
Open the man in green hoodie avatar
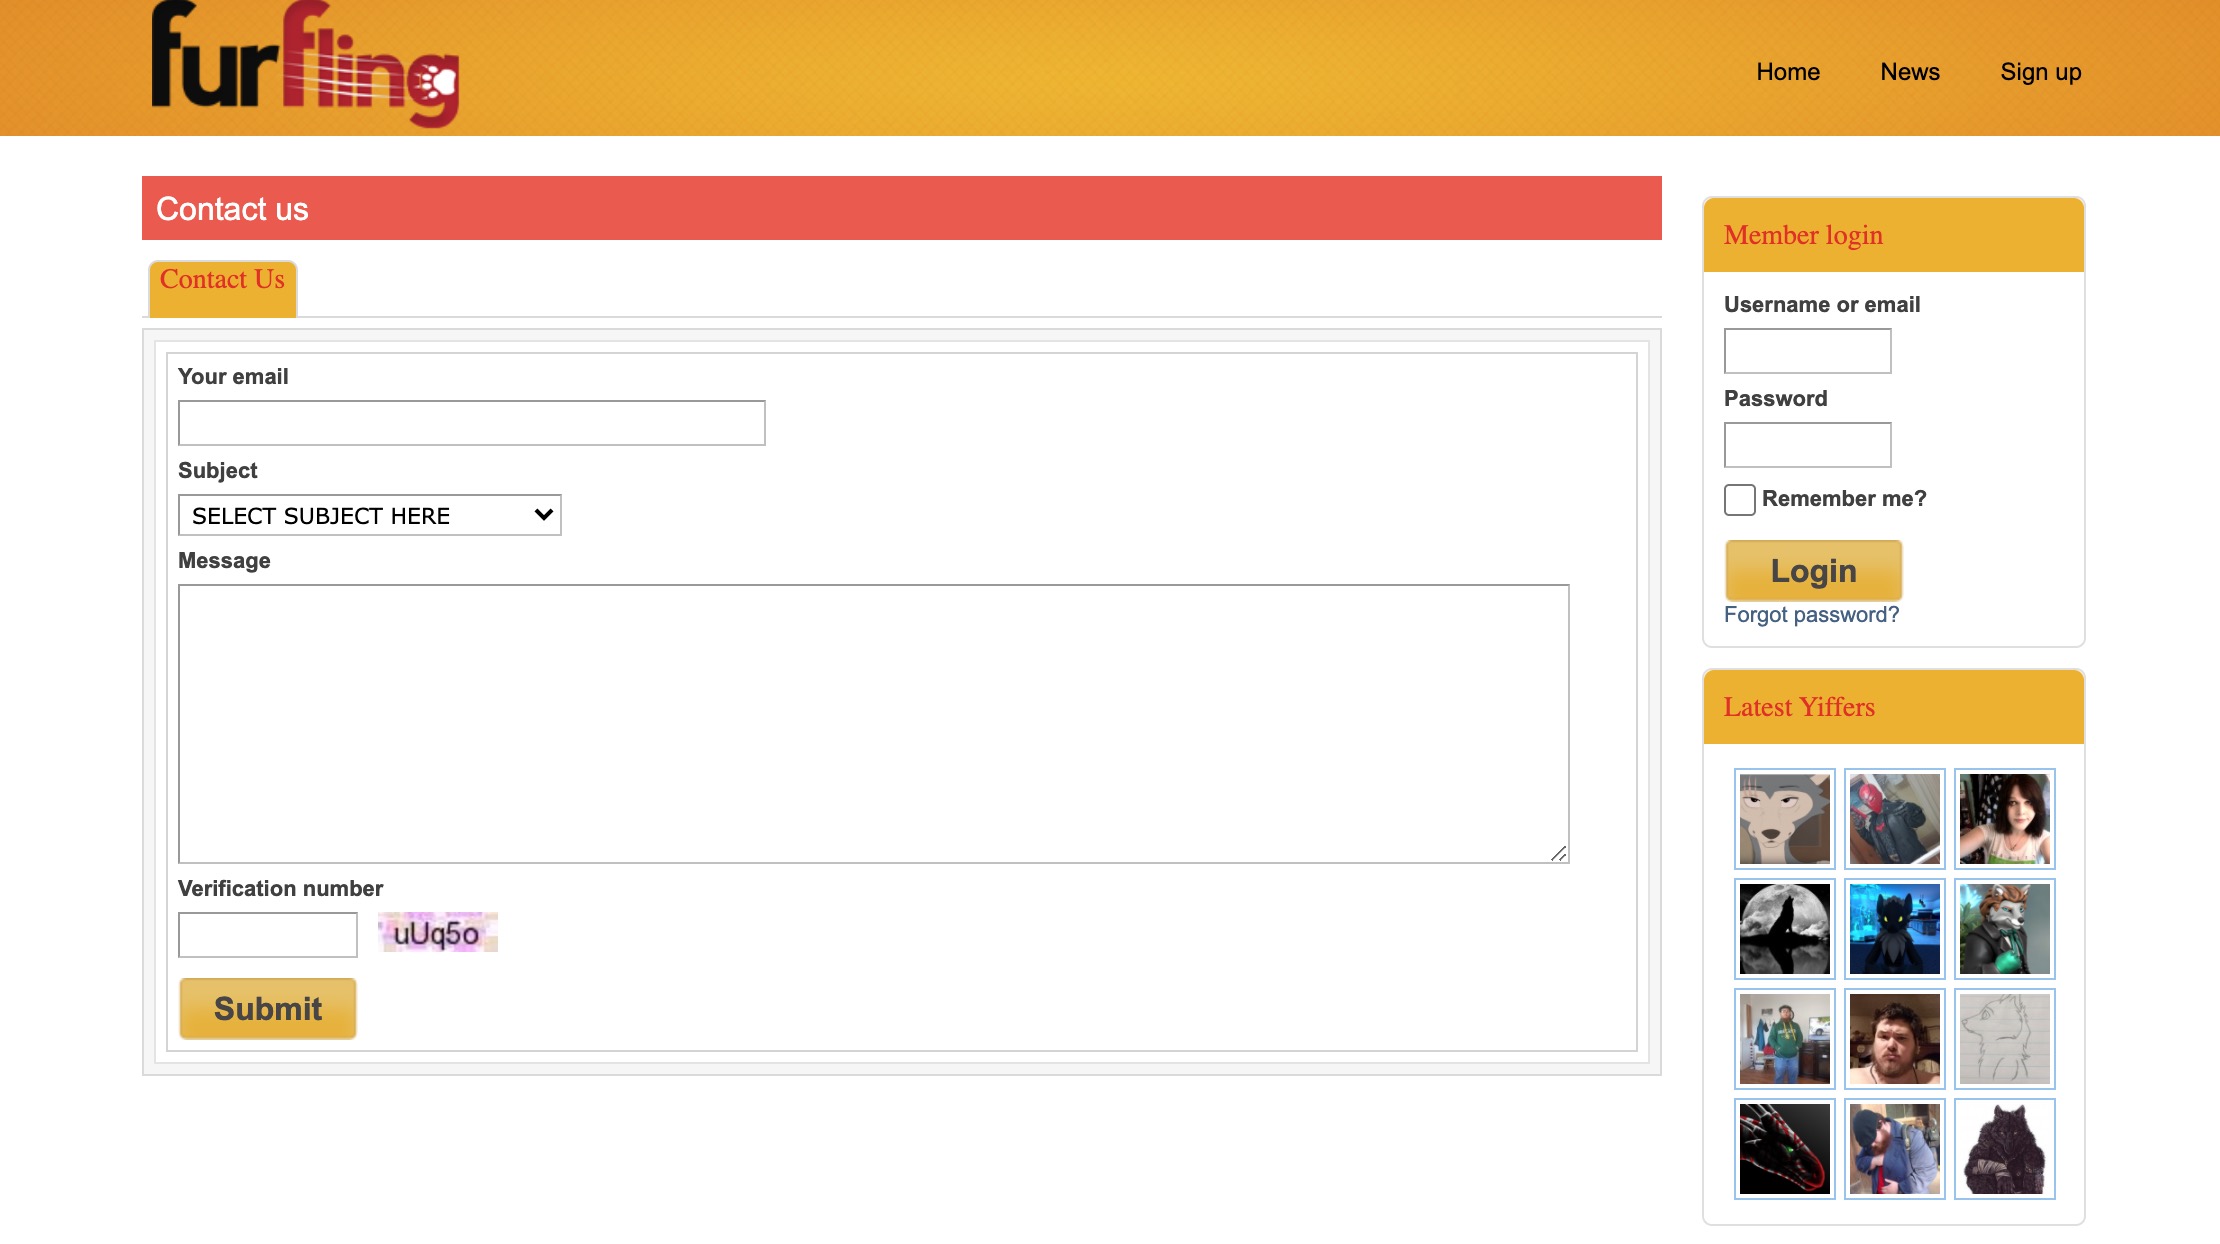click(1785, 1039)
